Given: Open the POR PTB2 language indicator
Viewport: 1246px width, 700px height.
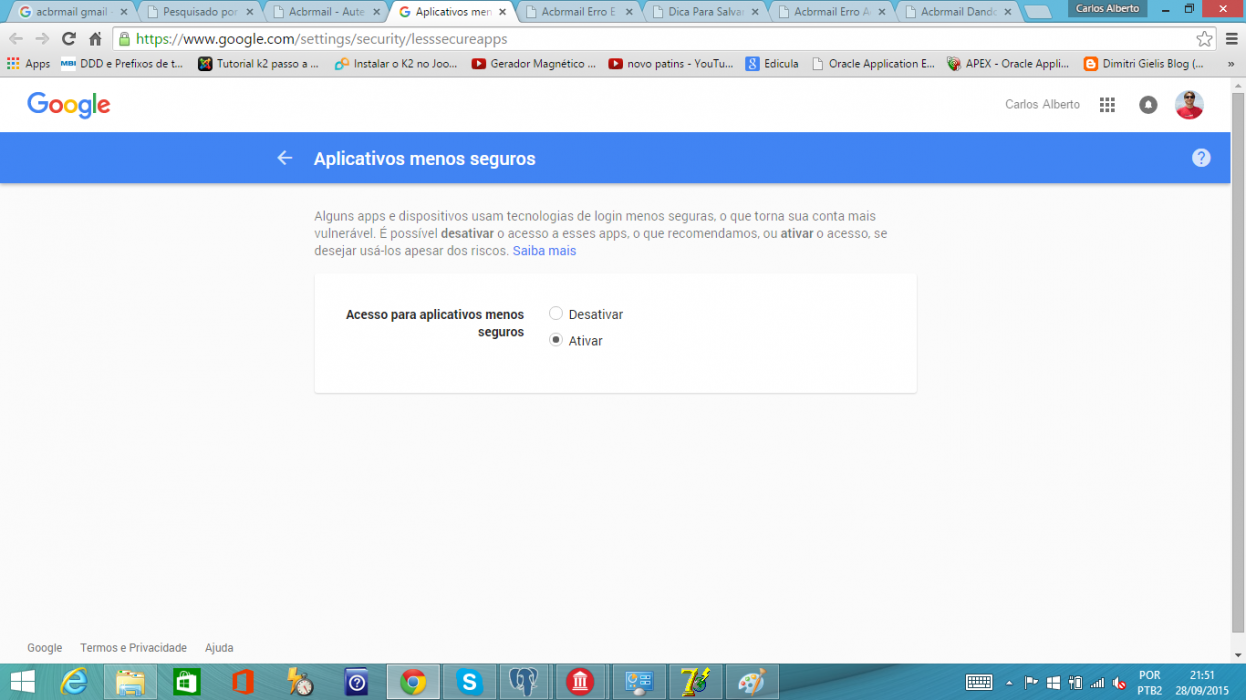Looking at the screenshot, I should [1149, 682].
